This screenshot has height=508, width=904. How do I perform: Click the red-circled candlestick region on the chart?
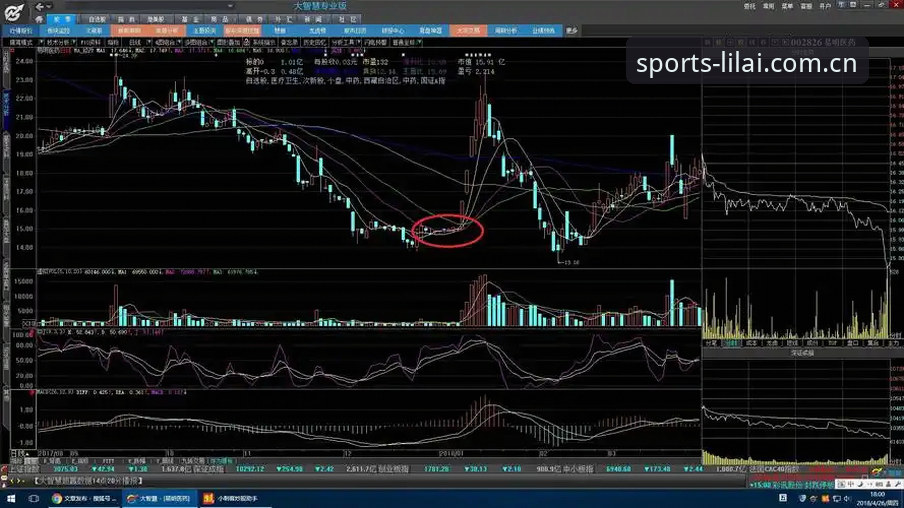pyautogui.click(x=447, y=231)
